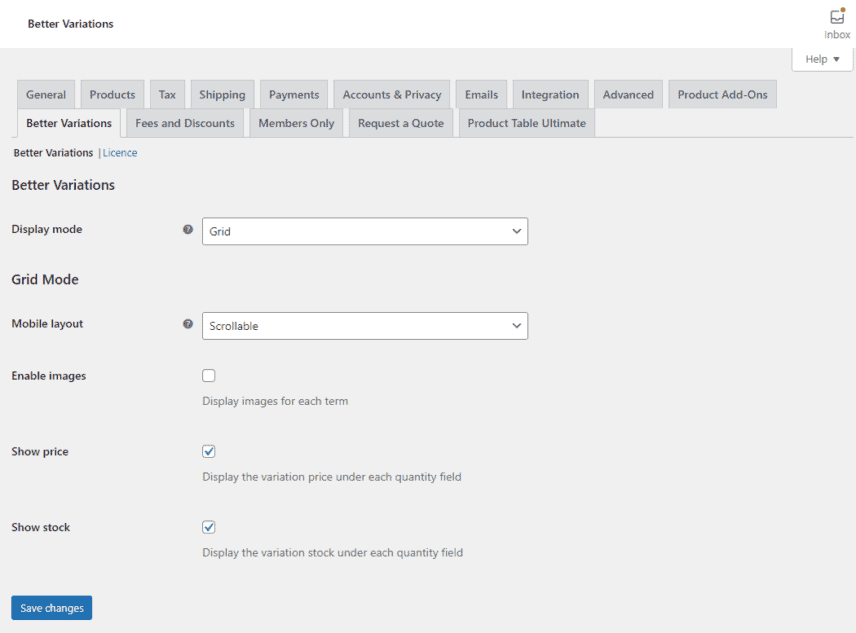Open the Advanced settings tab
The width and height of the screenshot is (856, 633).
[x=628, y=93]
